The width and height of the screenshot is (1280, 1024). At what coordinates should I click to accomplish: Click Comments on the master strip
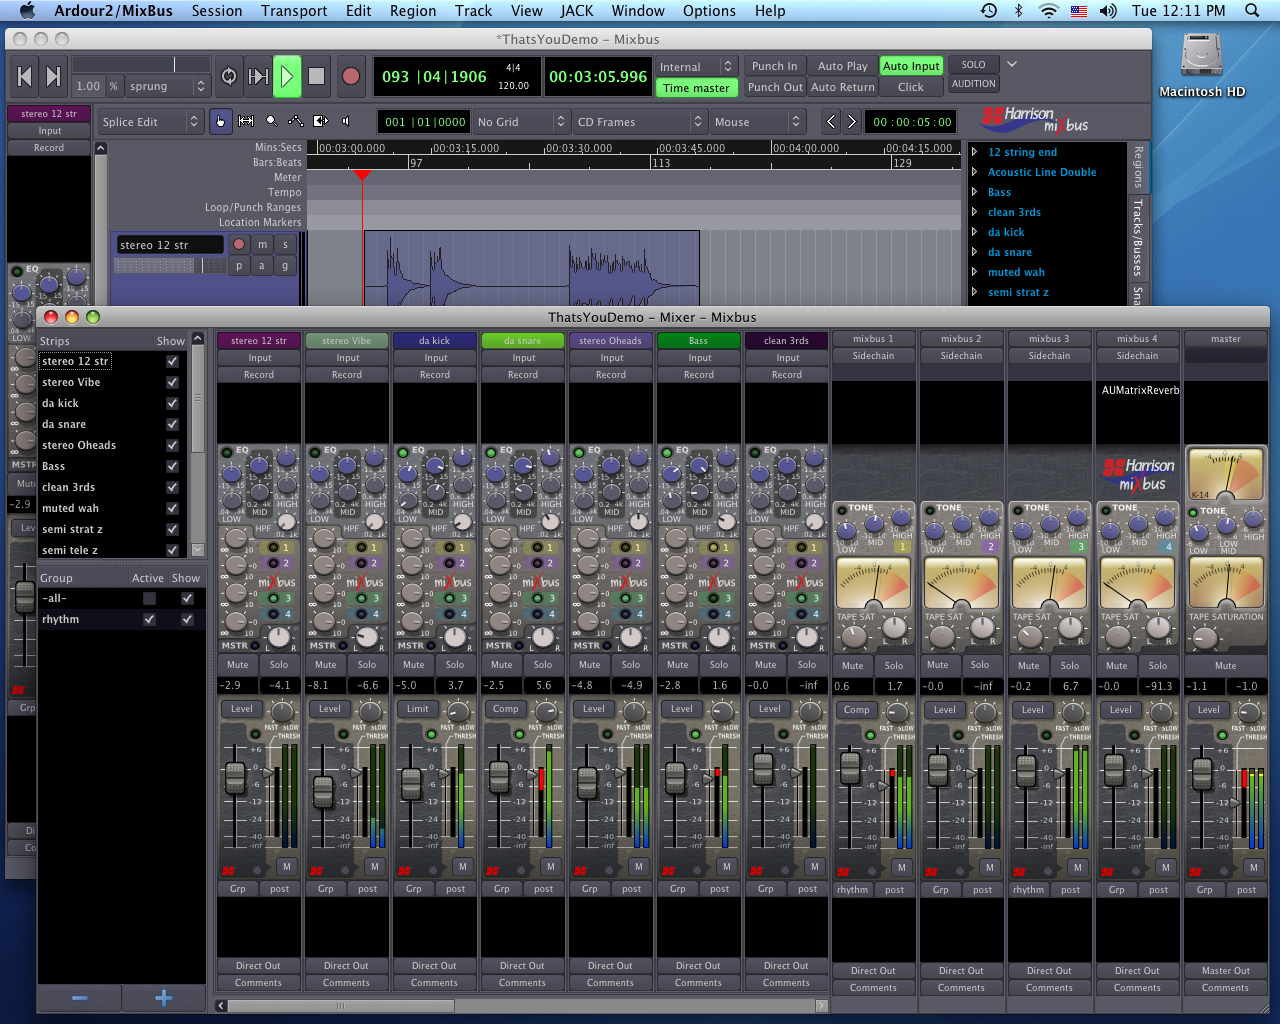[x=1225, y=987]
